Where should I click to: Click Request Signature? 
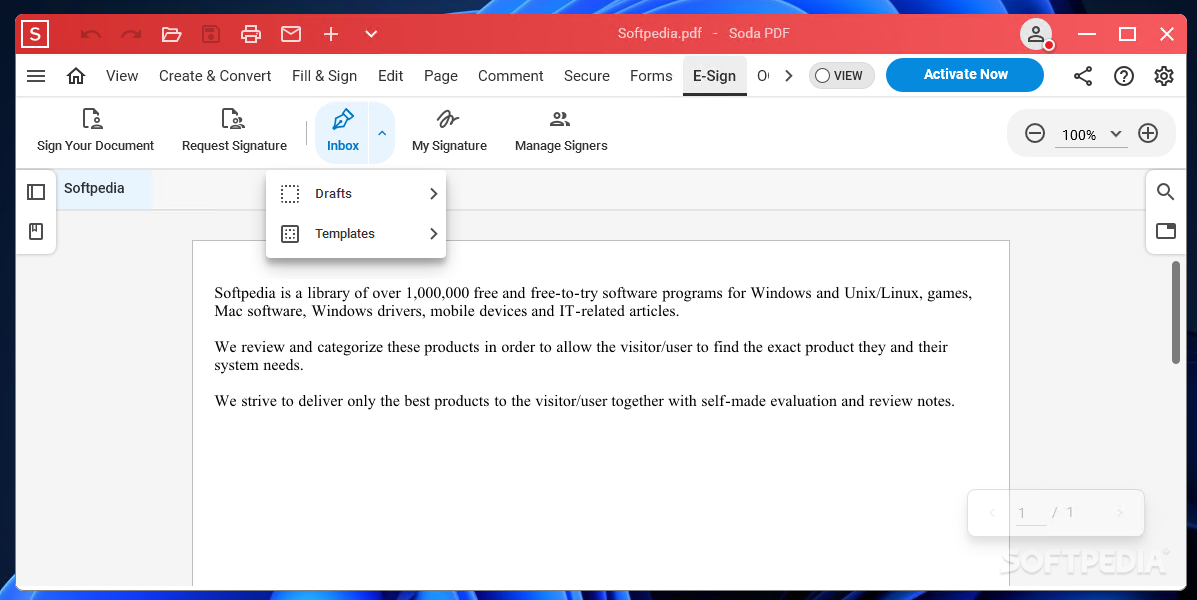[234, 131]
